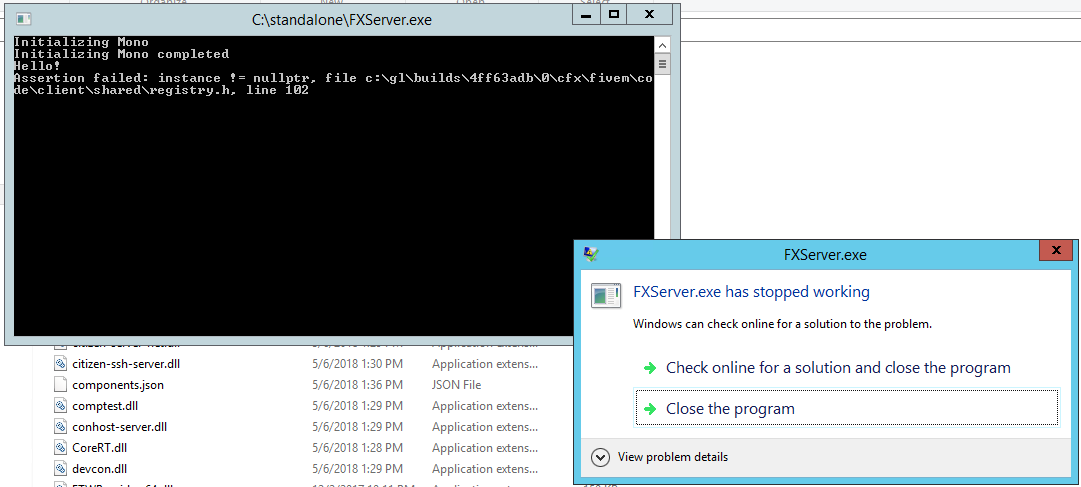Click the 'Assertion failed' console output line

[x=333, y=84]
